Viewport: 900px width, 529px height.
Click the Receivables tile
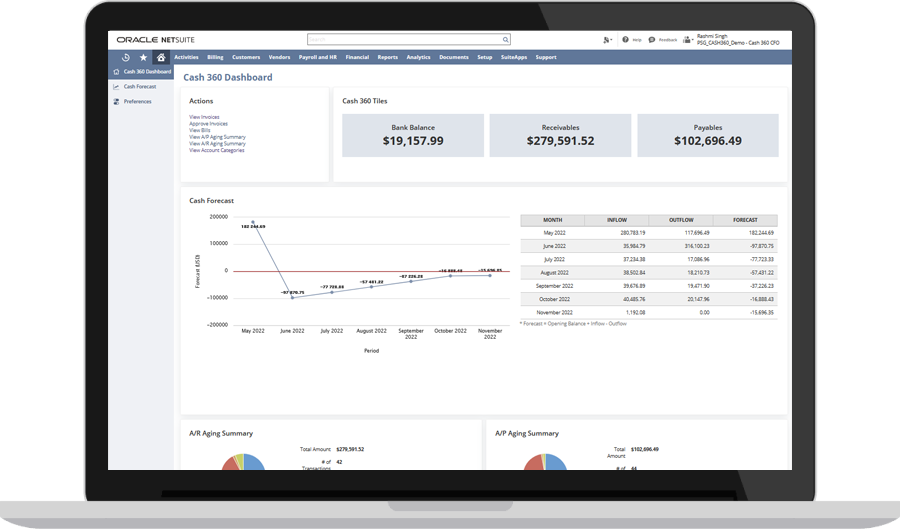pyautogui.click(x=560, y=135)
